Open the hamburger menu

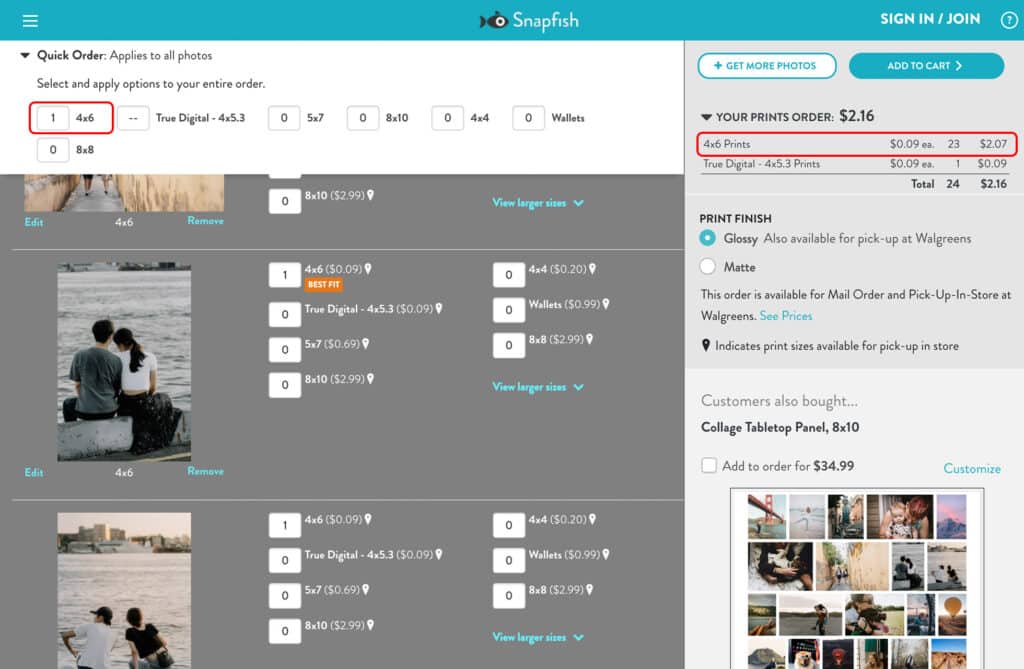pyautogui.click(x=29, y=21)
